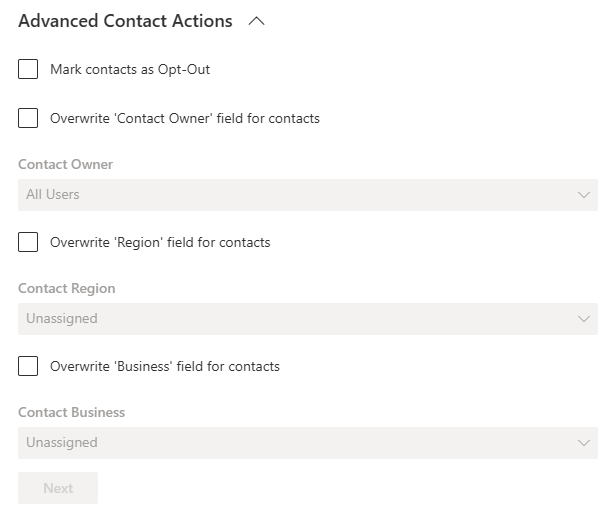The height and width of the screenshot is (521, 608).
Task: Check the Overwrite 'Region' field checkbox
Action: pos(28,242)
